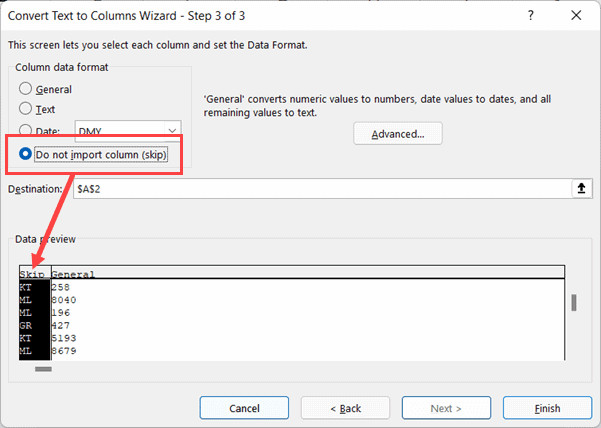
Task: Click the Help question mark icon
Action: (x=527, y=16)
